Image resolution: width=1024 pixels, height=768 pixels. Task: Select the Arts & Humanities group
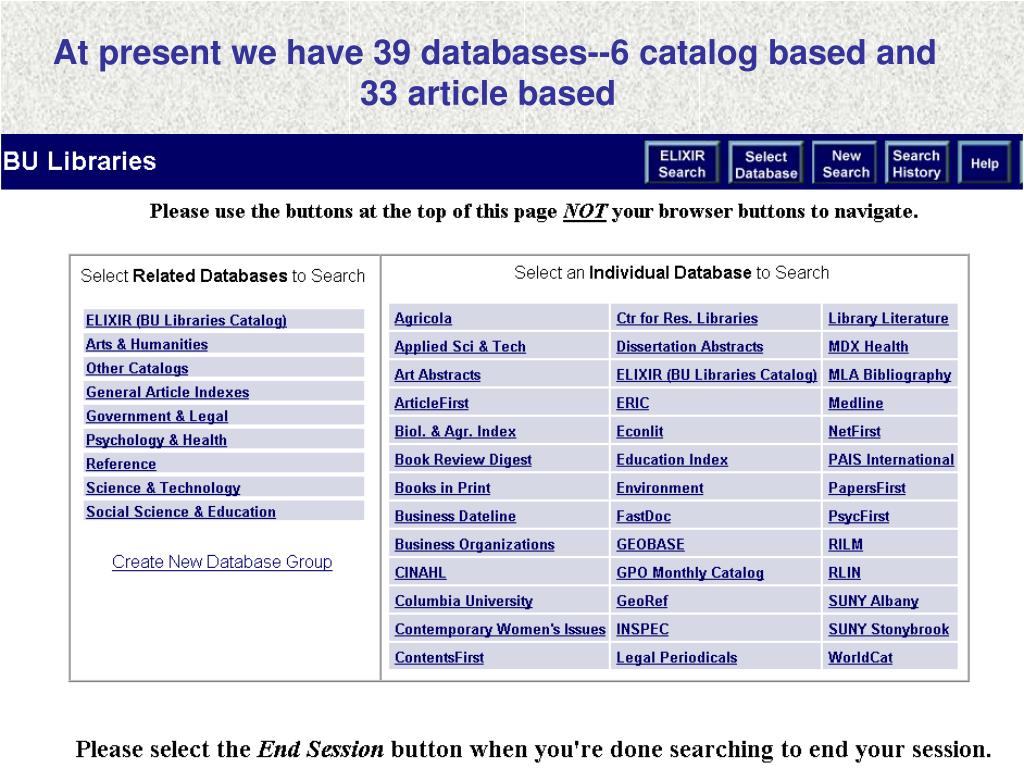(x=147, y=344)
